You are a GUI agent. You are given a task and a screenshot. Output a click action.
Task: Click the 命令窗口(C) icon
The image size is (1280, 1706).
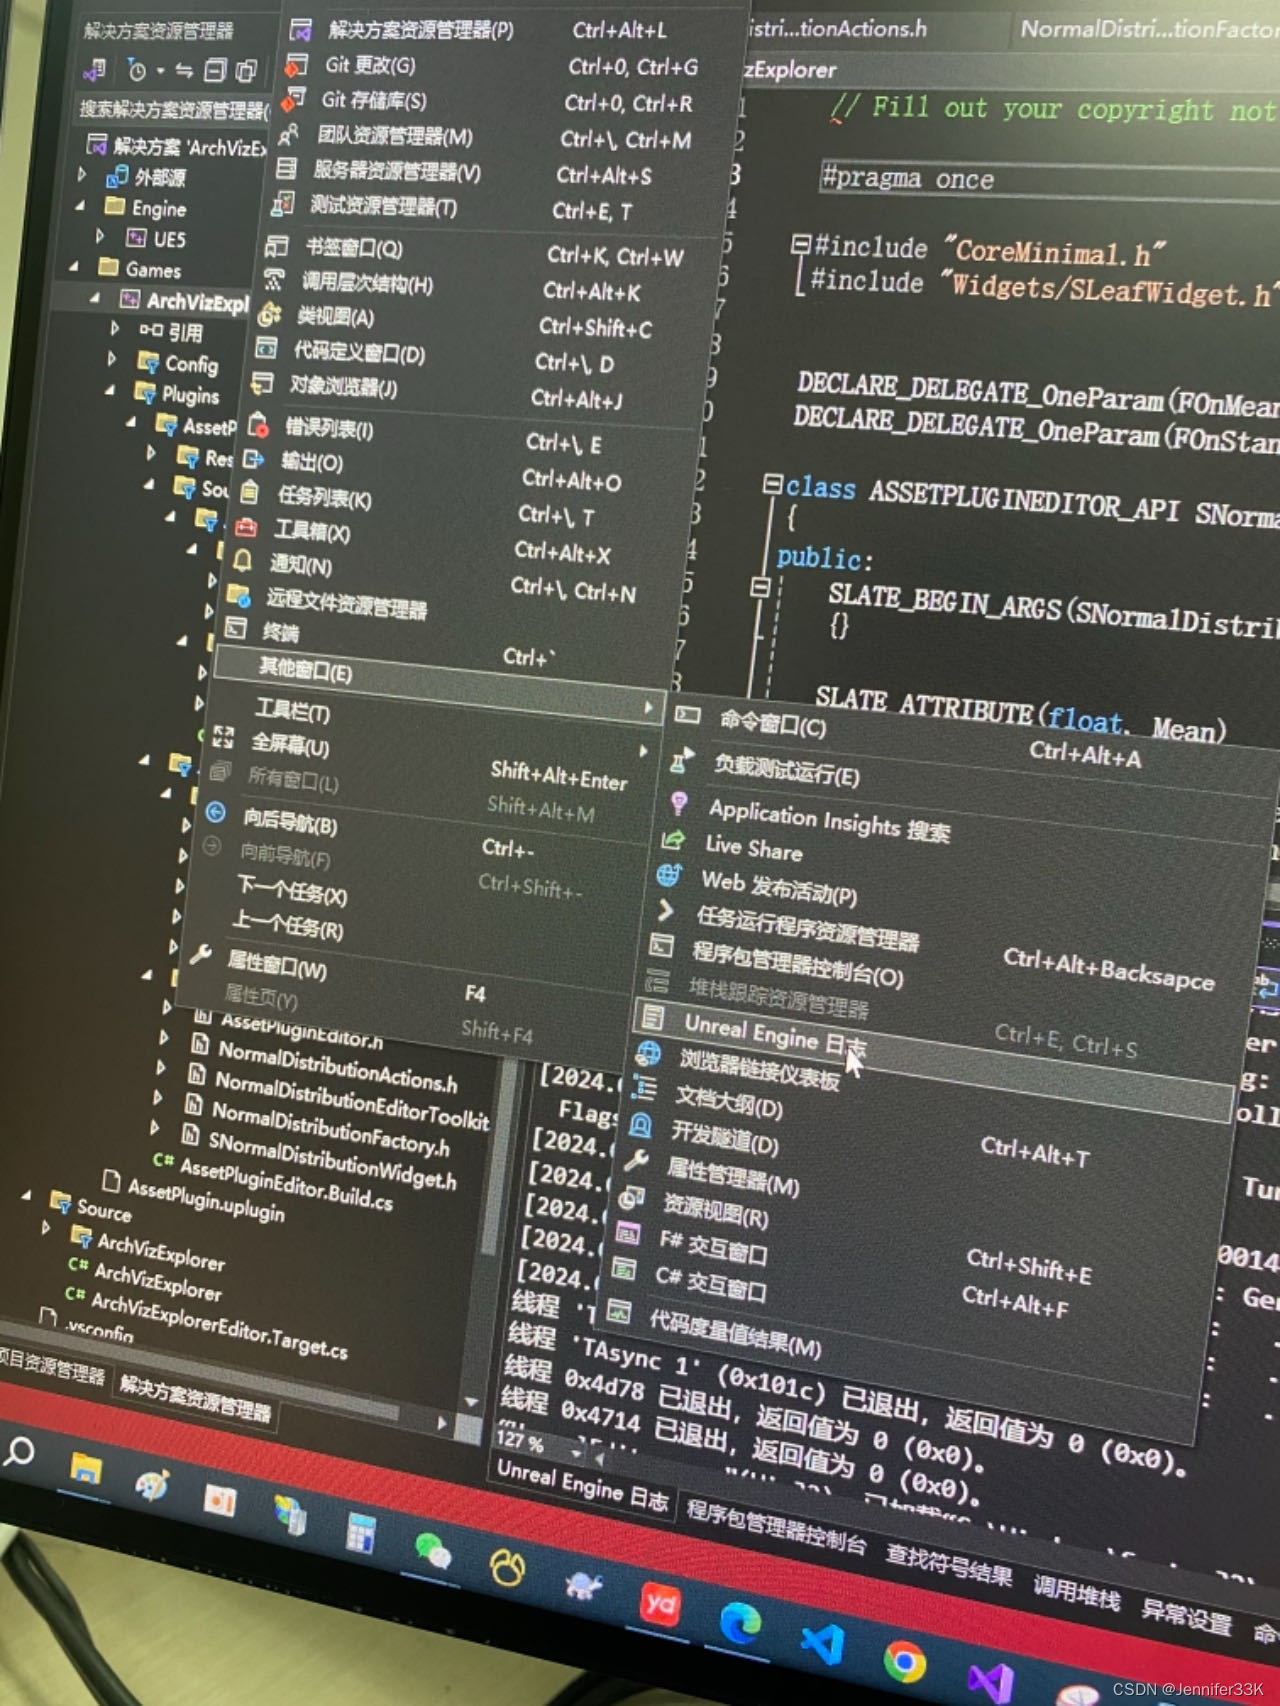coord(687,715)
